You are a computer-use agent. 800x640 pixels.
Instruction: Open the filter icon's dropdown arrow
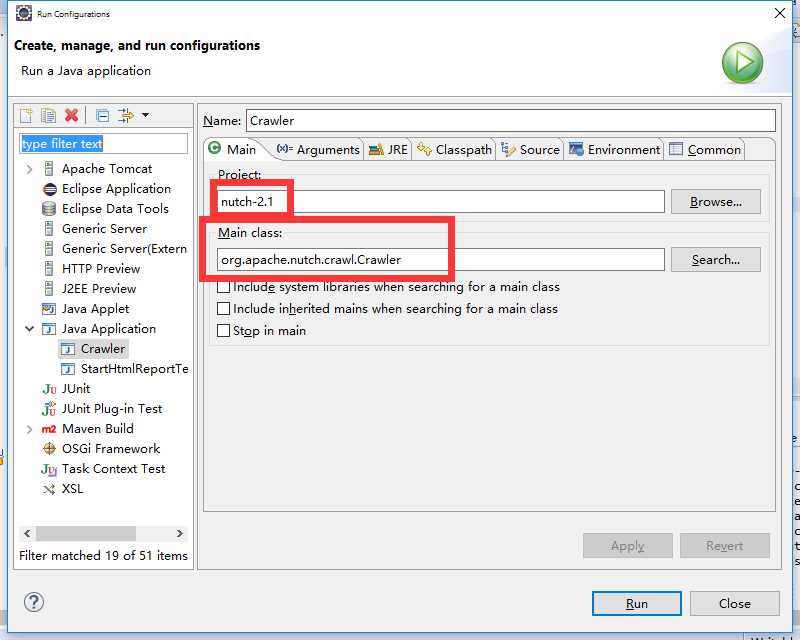(145, 115)
